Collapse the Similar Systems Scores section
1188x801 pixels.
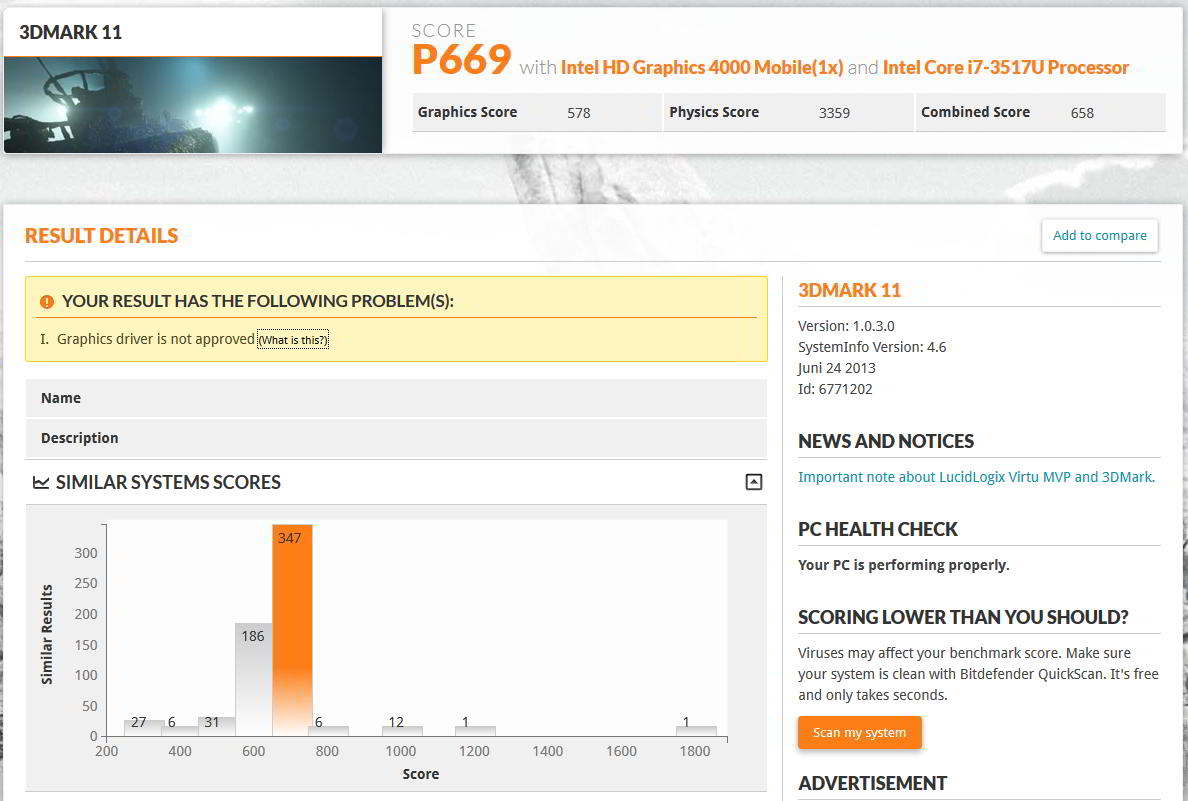point(754,482)
